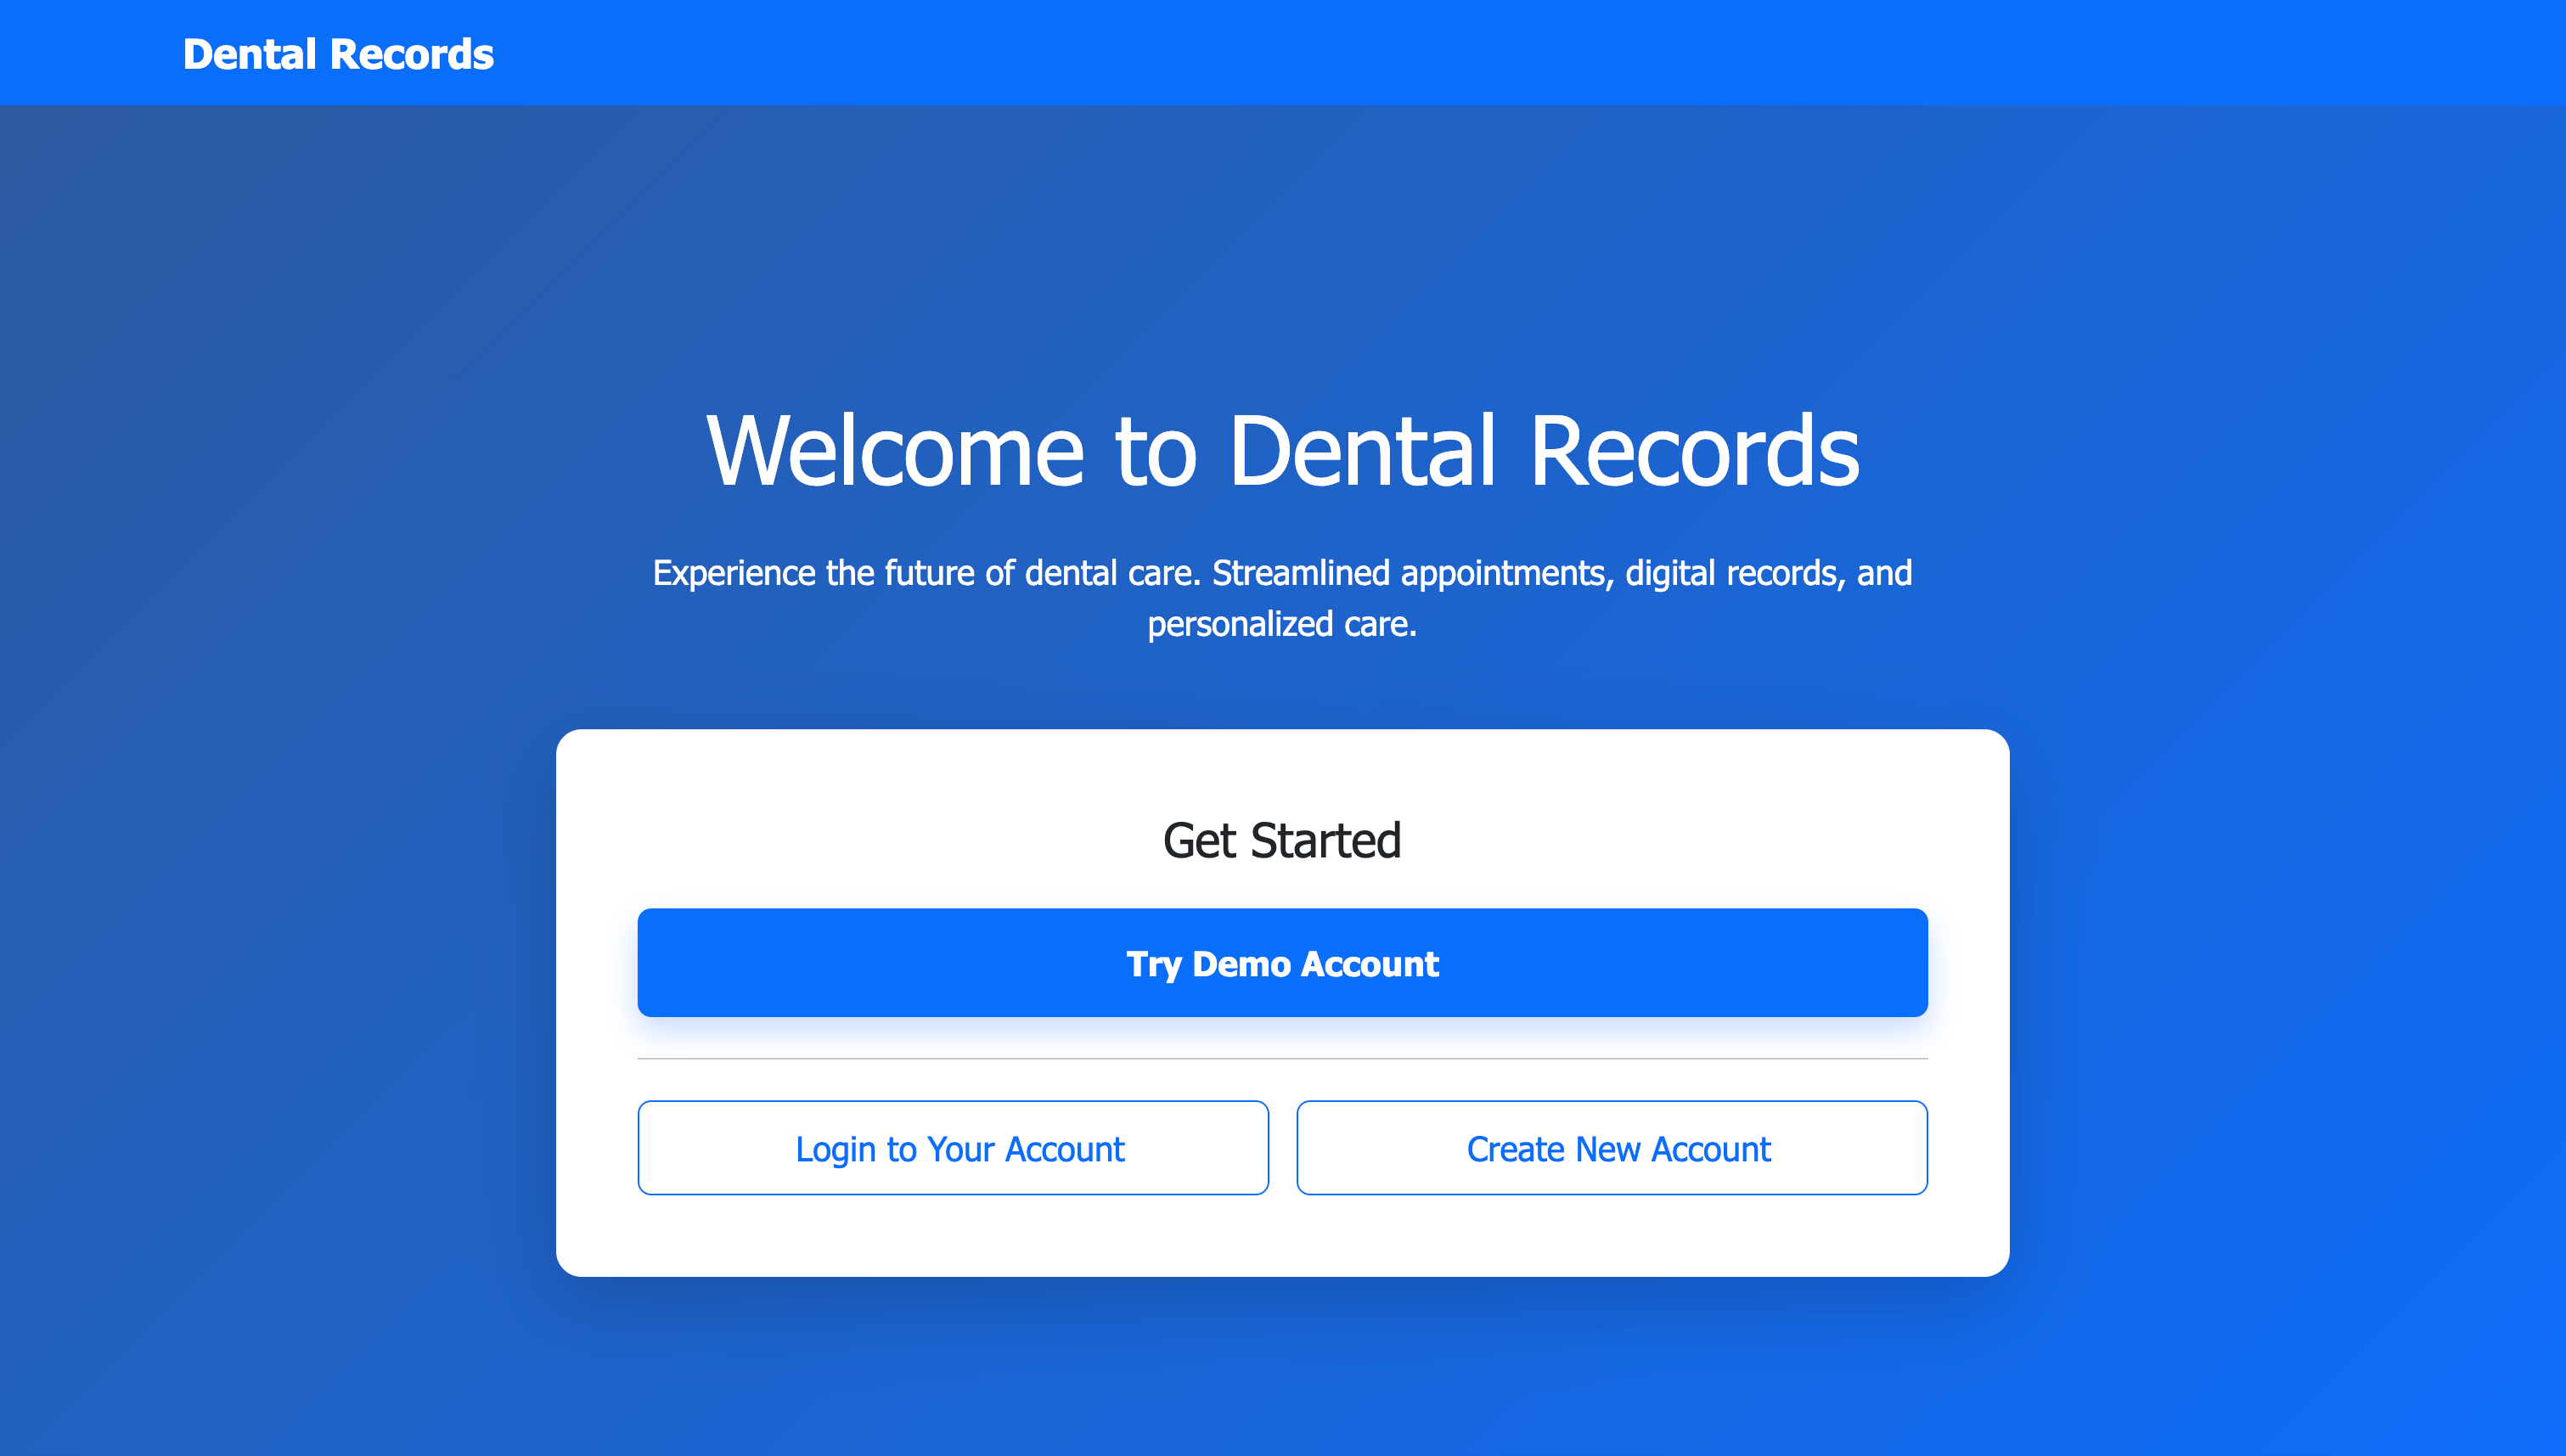Open the Dental Records brand link
2566x1456 pixels.
338,54
